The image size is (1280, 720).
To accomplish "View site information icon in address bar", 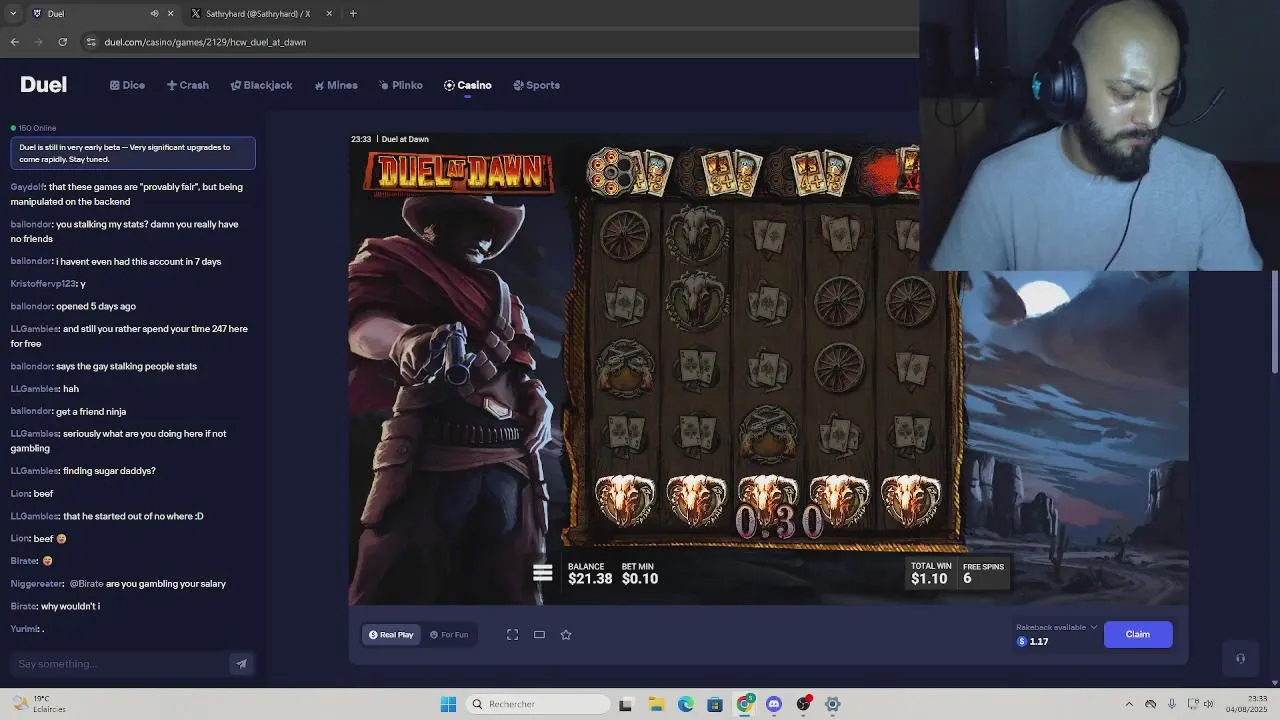I will click(91, 42).
